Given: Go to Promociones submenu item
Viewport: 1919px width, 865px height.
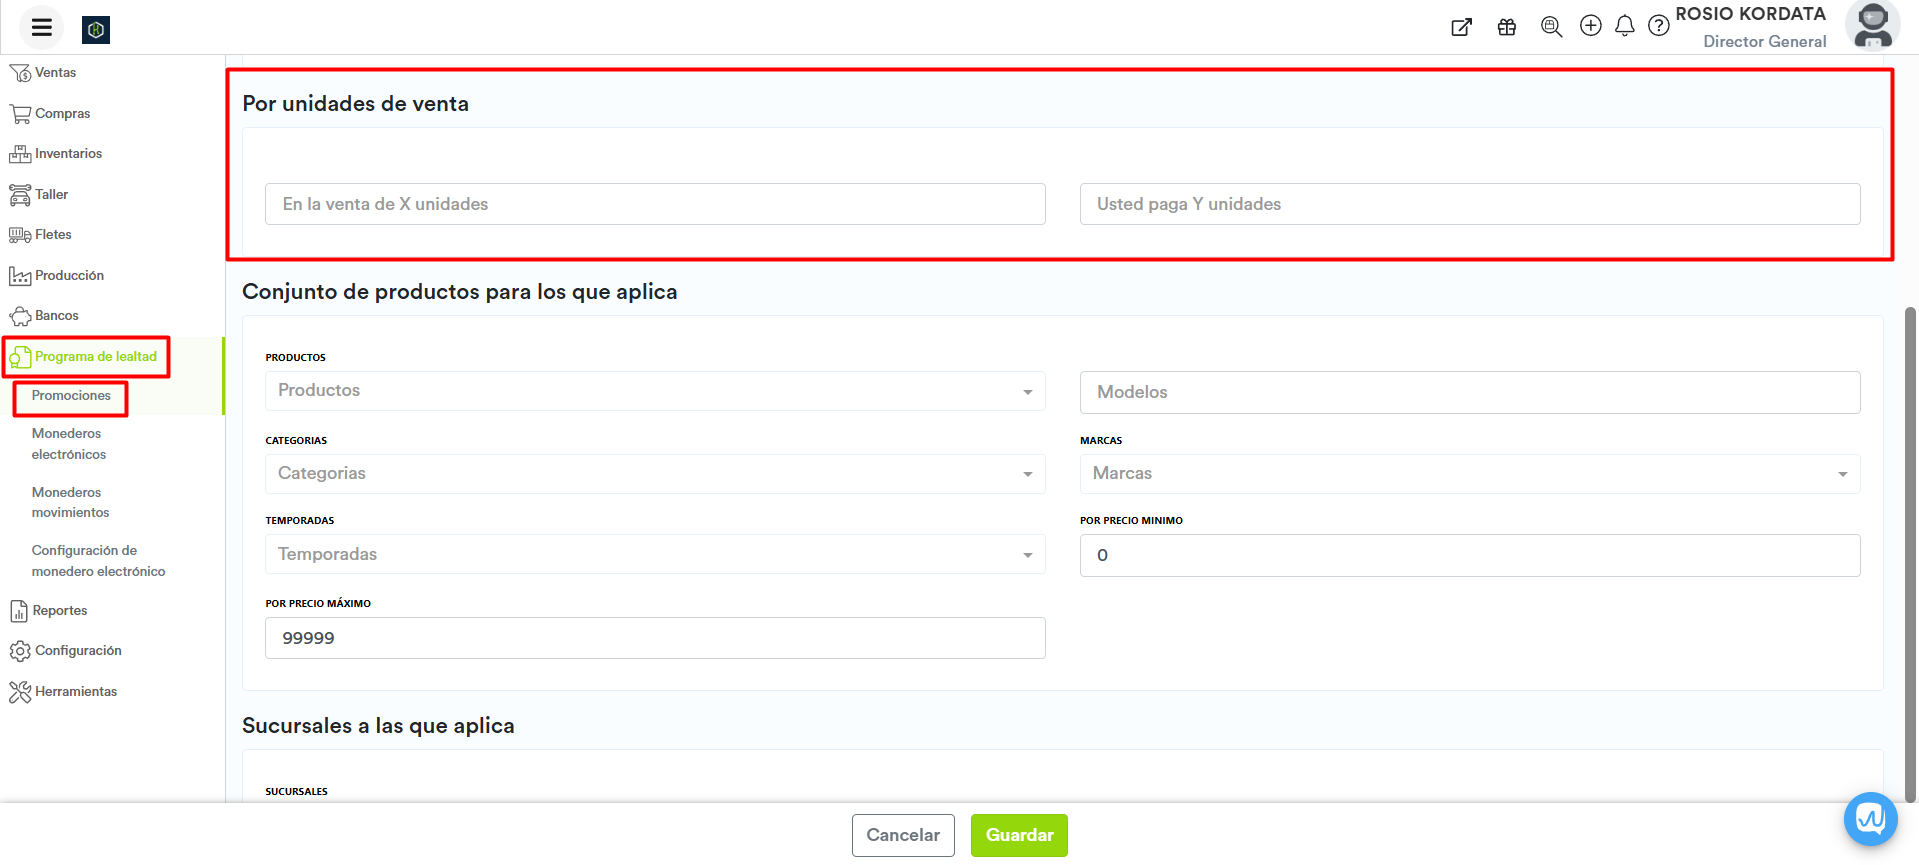Looking at the screenshot, I should [x=71, y=396].
